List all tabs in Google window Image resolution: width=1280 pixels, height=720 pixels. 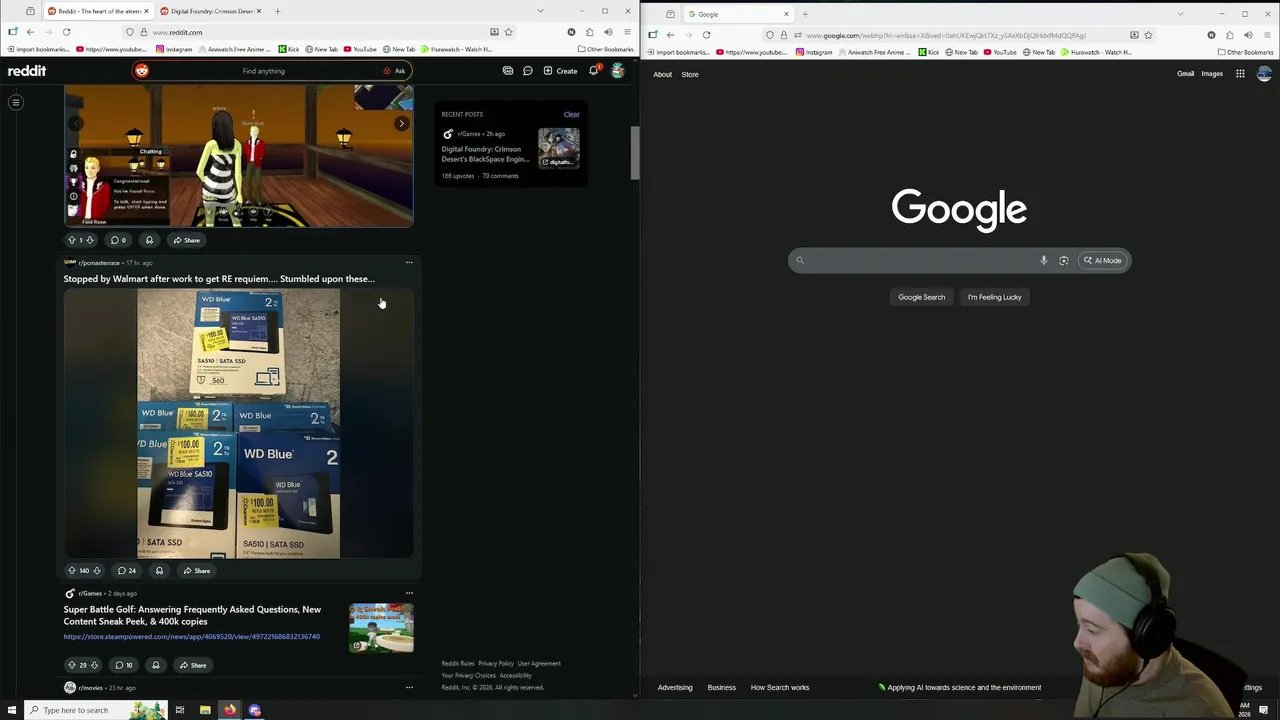[x=1180, y=14]
